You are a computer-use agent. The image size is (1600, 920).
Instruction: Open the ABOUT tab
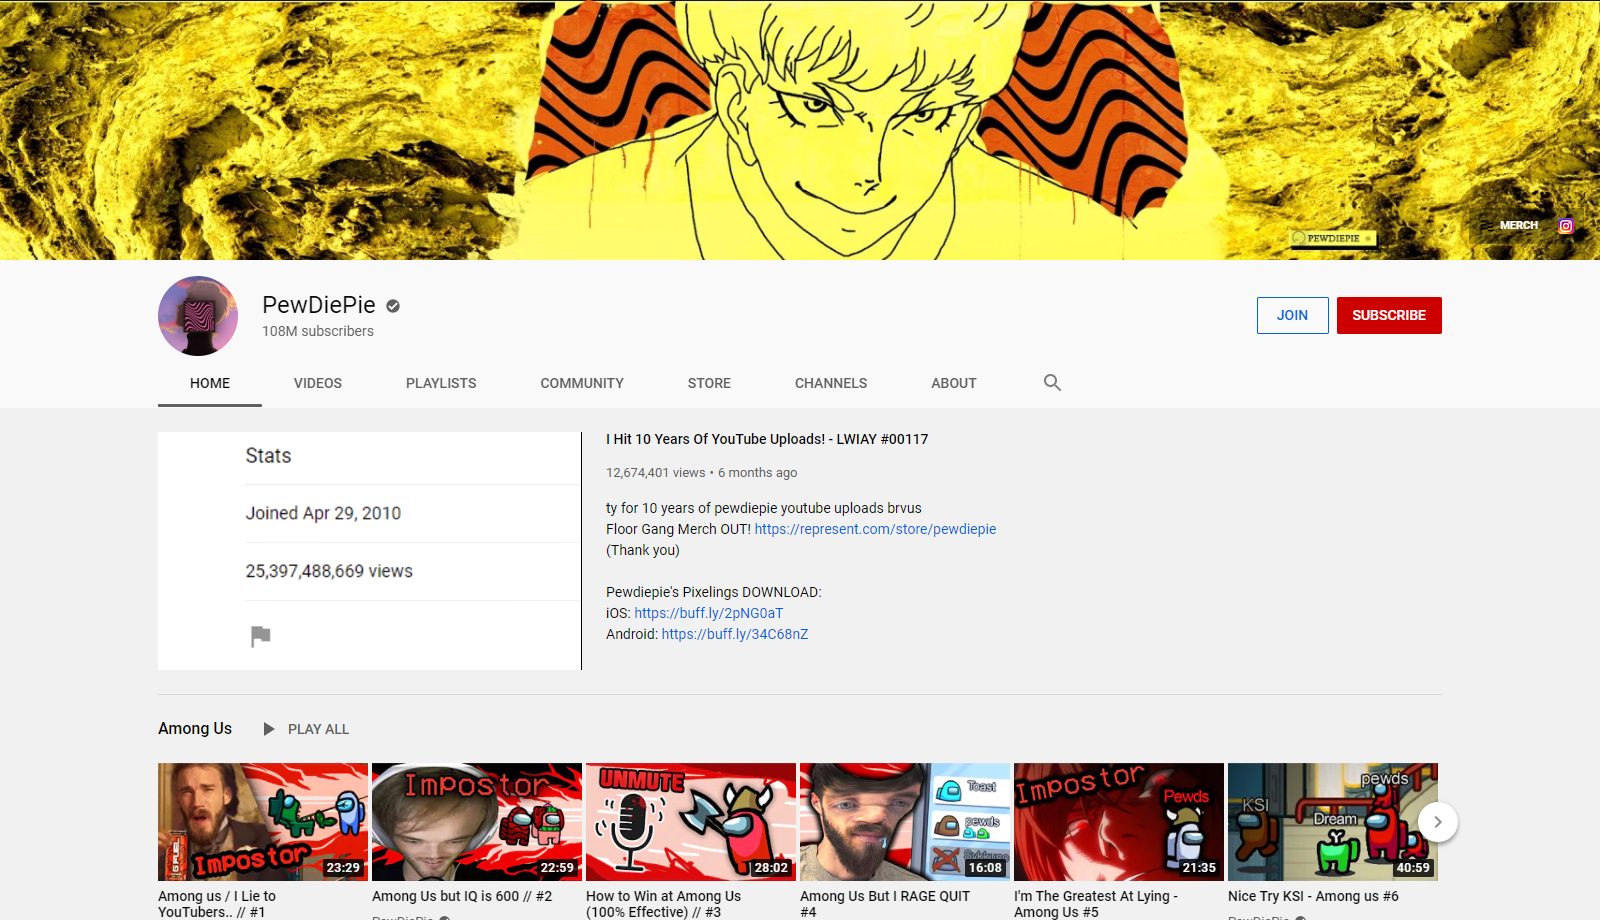(x=954, y=383)
